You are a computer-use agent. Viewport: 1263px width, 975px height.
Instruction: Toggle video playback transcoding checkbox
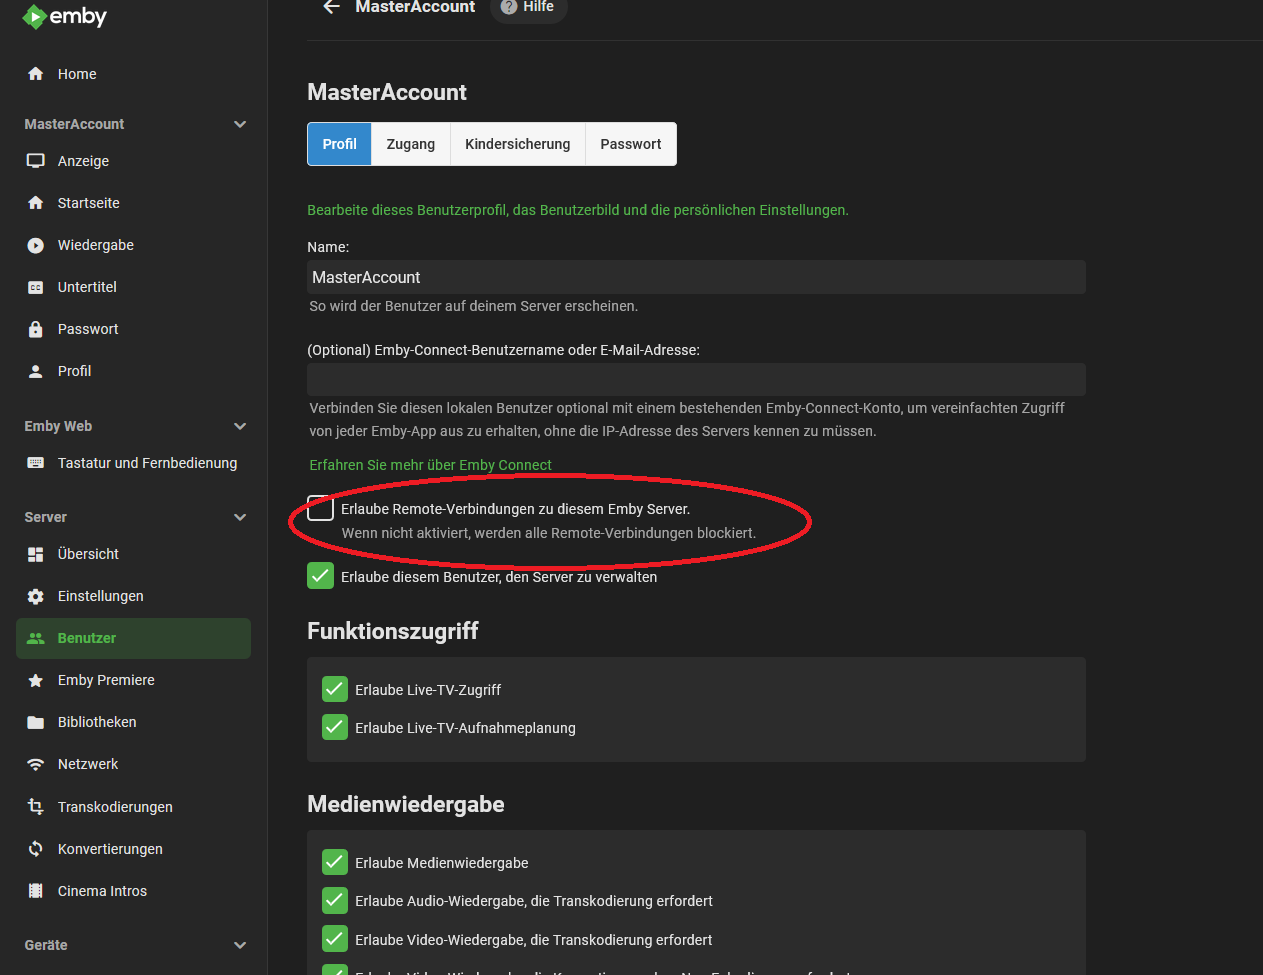335,939
